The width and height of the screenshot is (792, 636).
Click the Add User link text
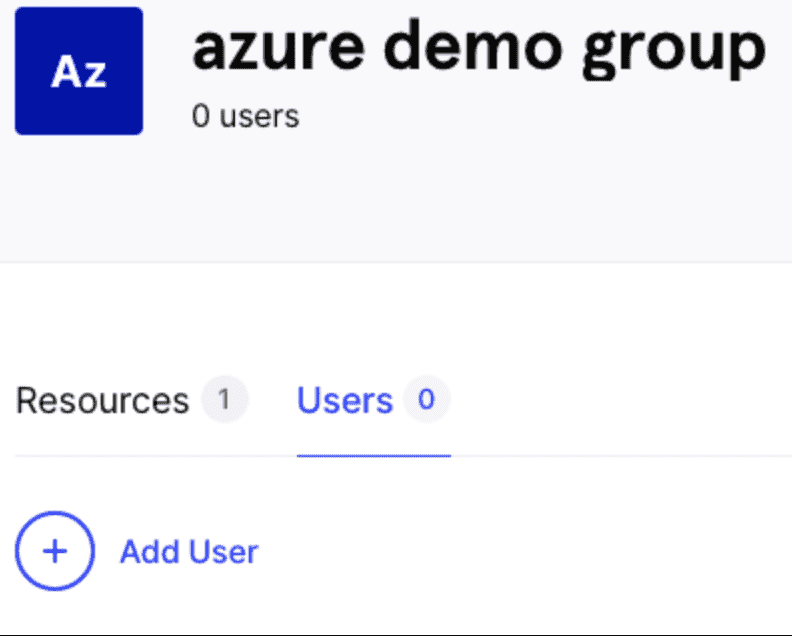(189, 552)
